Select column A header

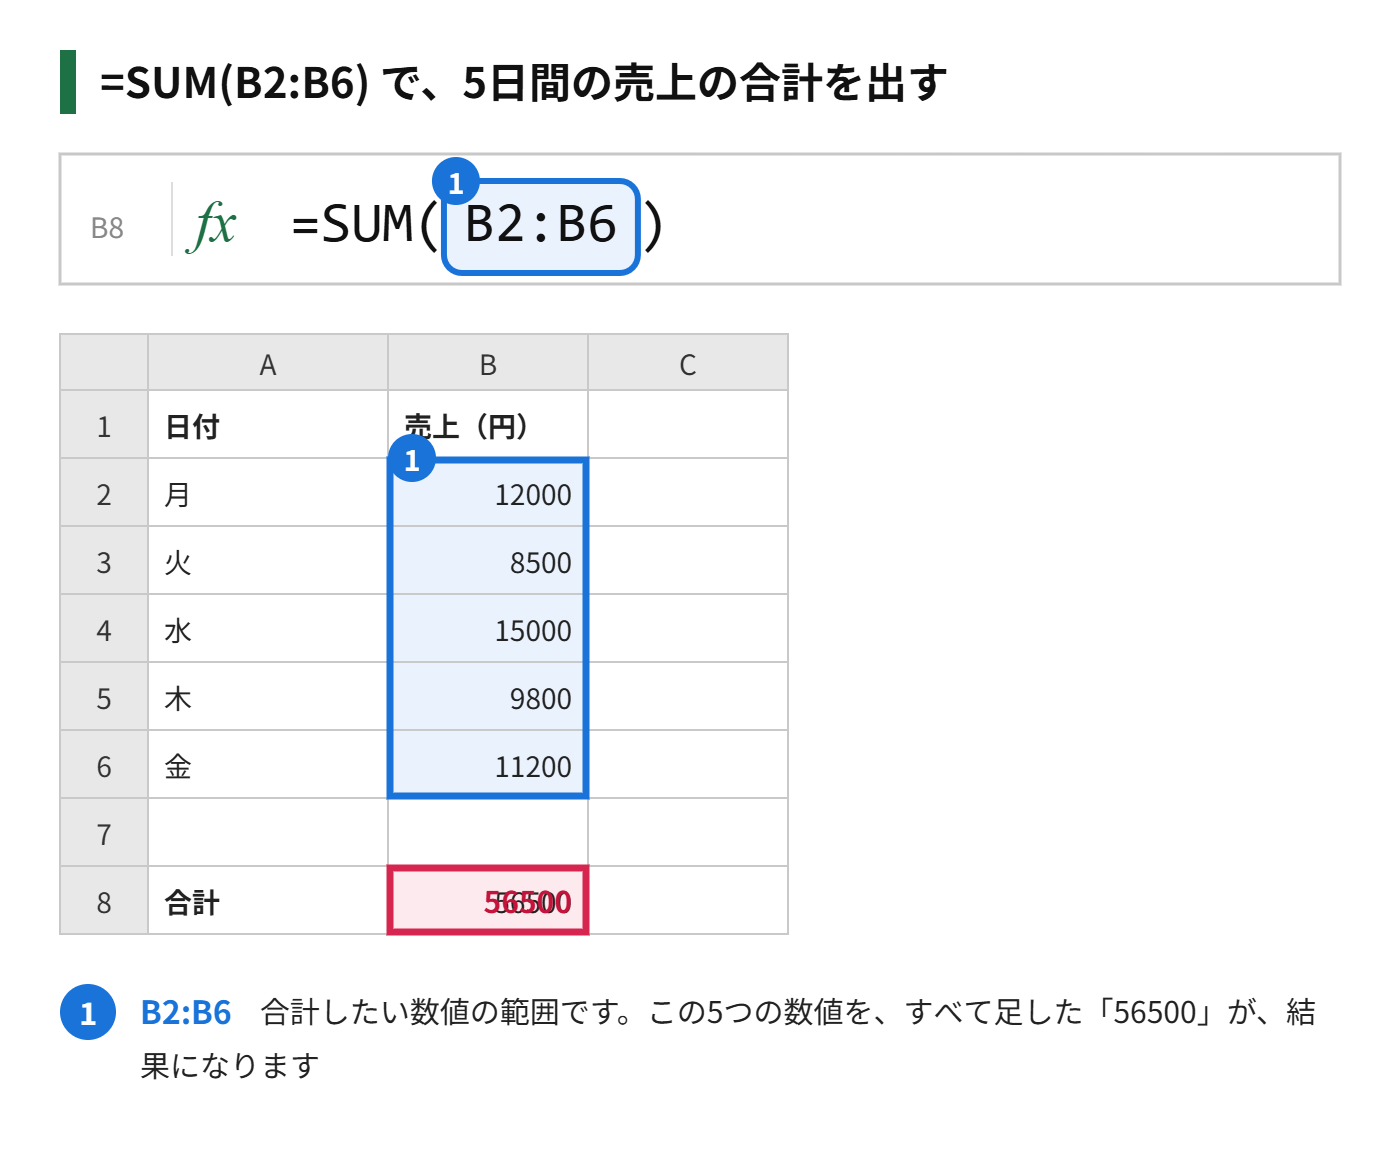pyautogui.click(x=268, y=363)
